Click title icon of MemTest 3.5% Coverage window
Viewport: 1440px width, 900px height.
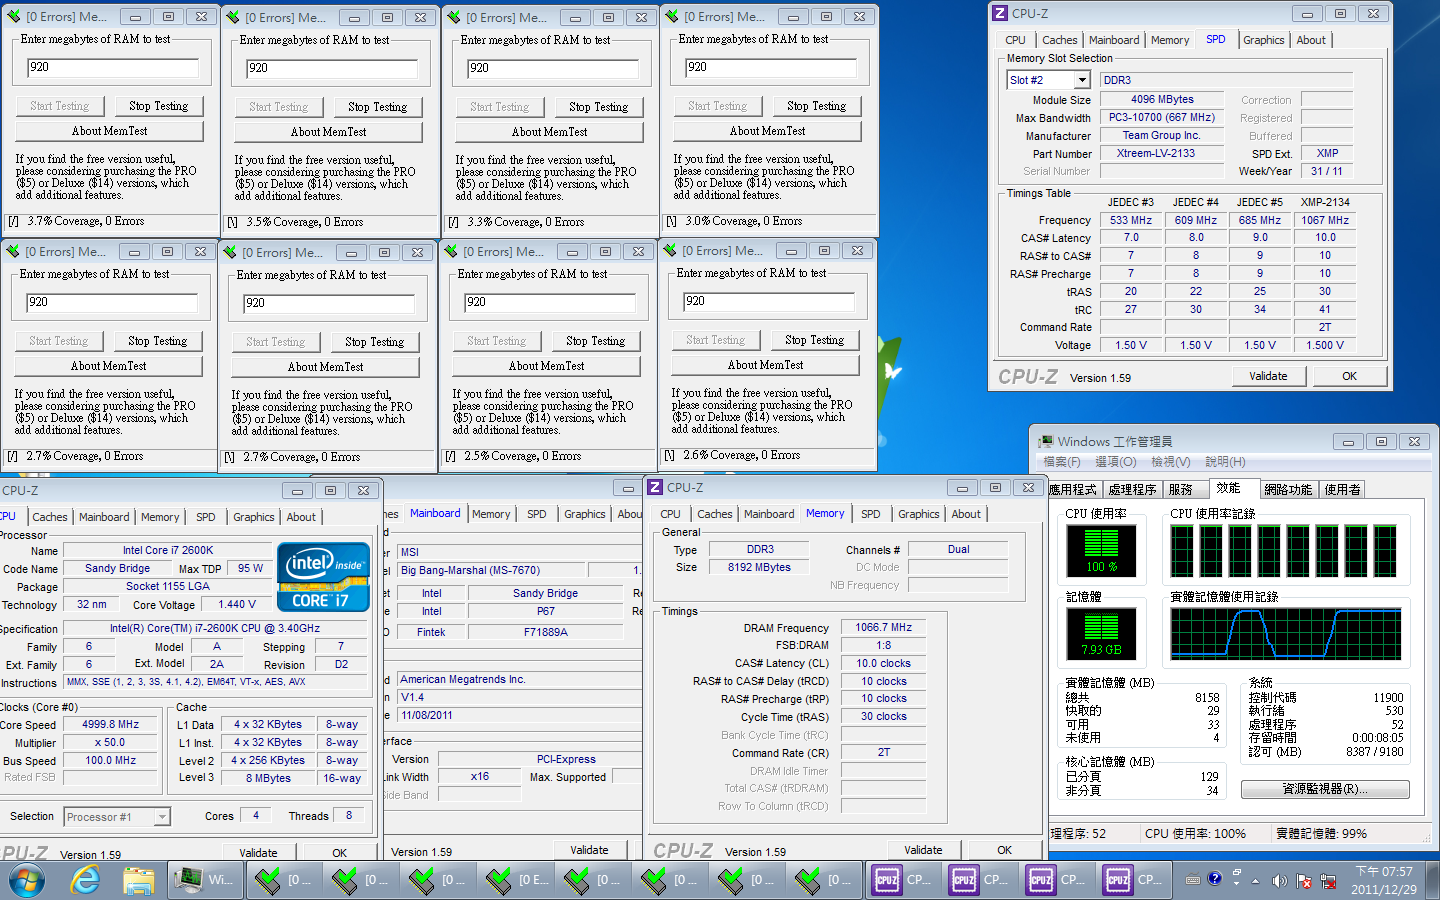pyautogui.click(x=233, y=17)
